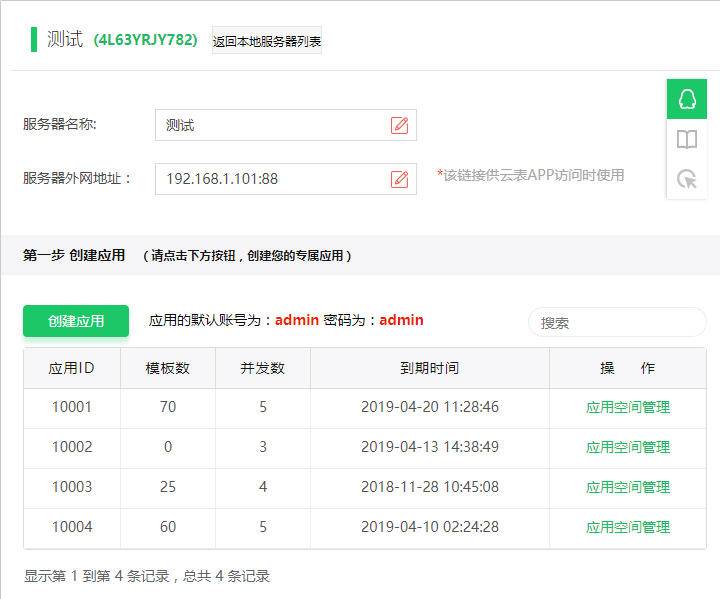
Task: Click the cursor pointer icon in sidebar
Action: click(686, 179)
